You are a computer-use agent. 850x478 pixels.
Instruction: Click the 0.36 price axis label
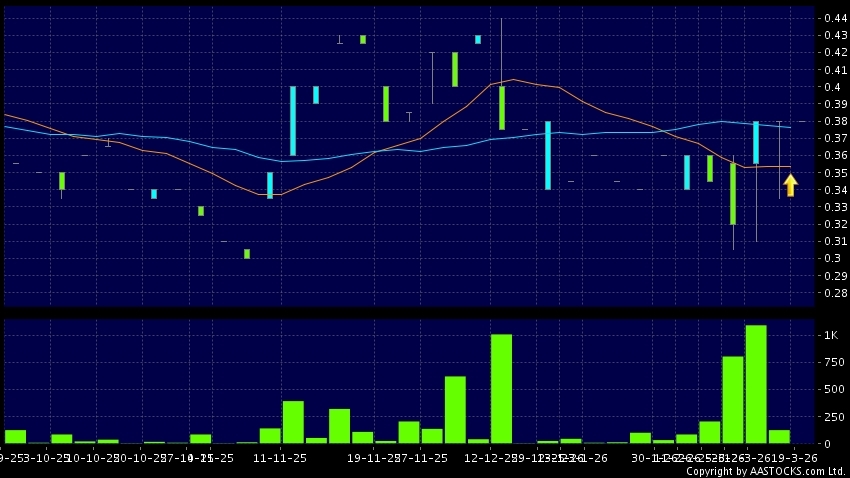click(x=834, y=155)
